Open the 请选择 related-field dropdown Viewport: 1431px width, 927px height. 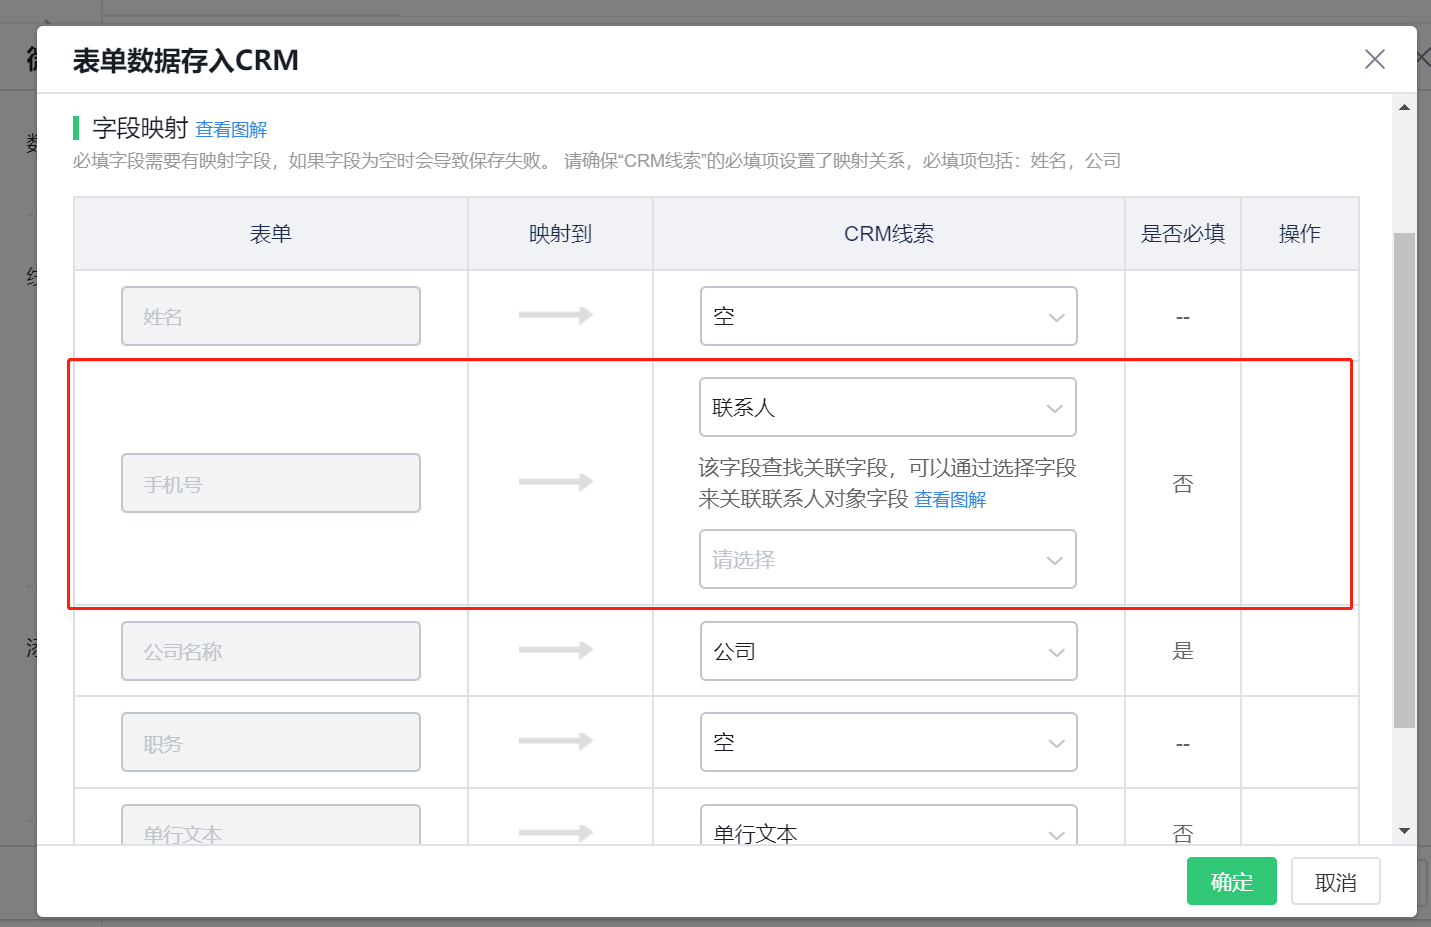[888, 559]
